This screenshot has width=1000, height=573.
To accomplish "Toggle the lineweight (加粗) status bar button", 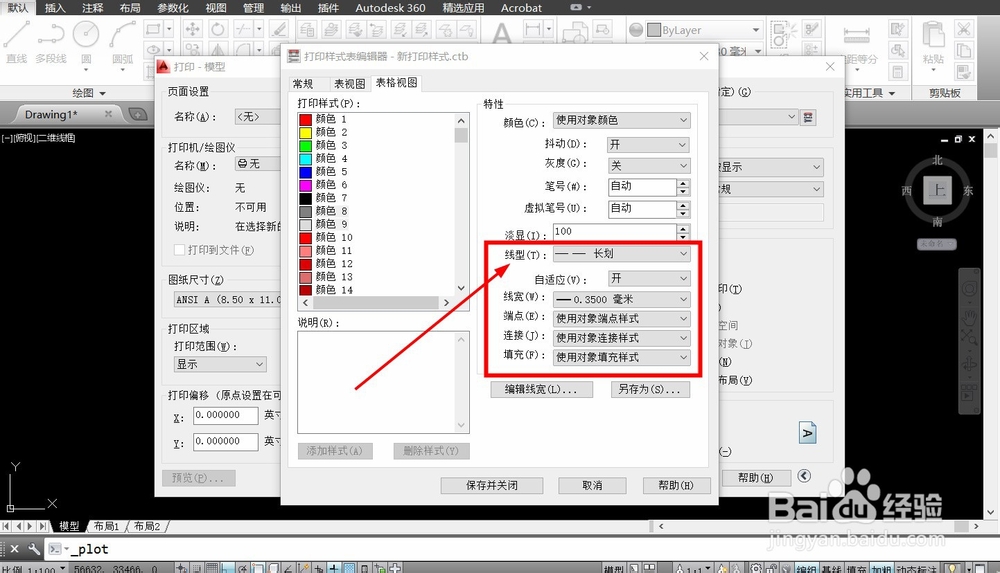I will pyautogui.click(x=881, y=569).
